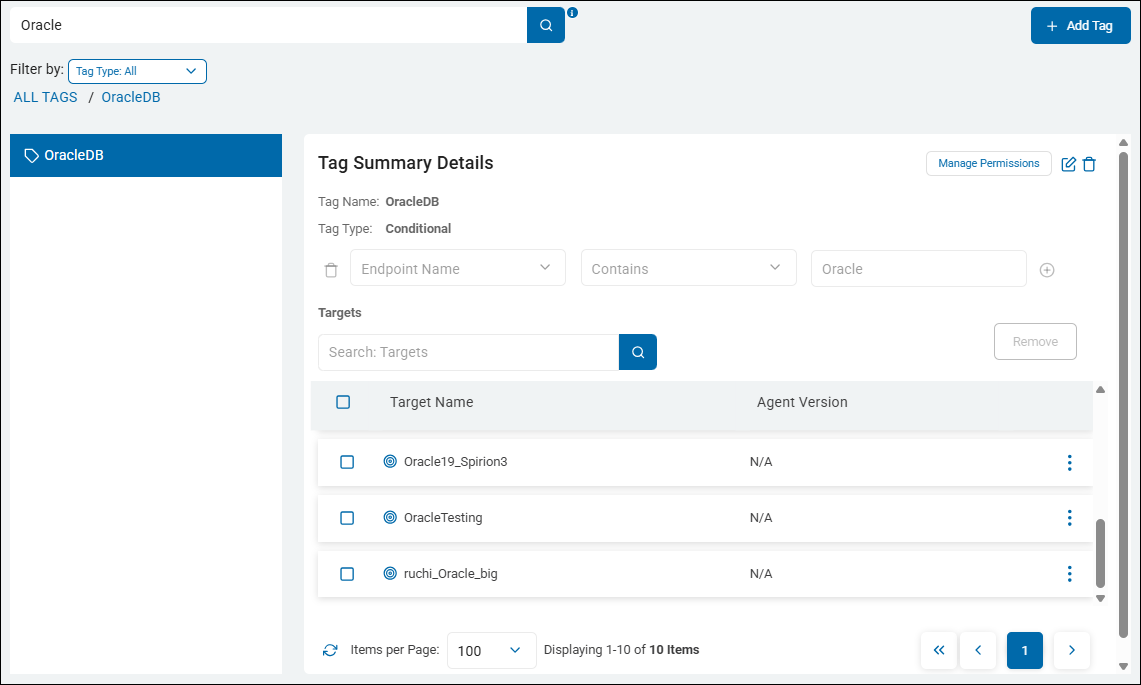This screenshot has width=1141, height=685.
Task: Click the Targets search magnifier button
Action: 637,352
